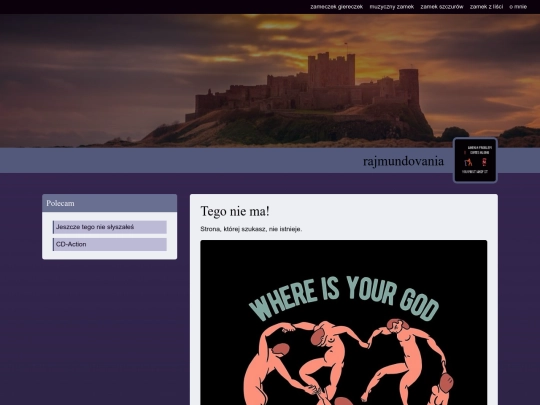Select text 'Strona, której szukasz, nie istnieje.'

251,229
